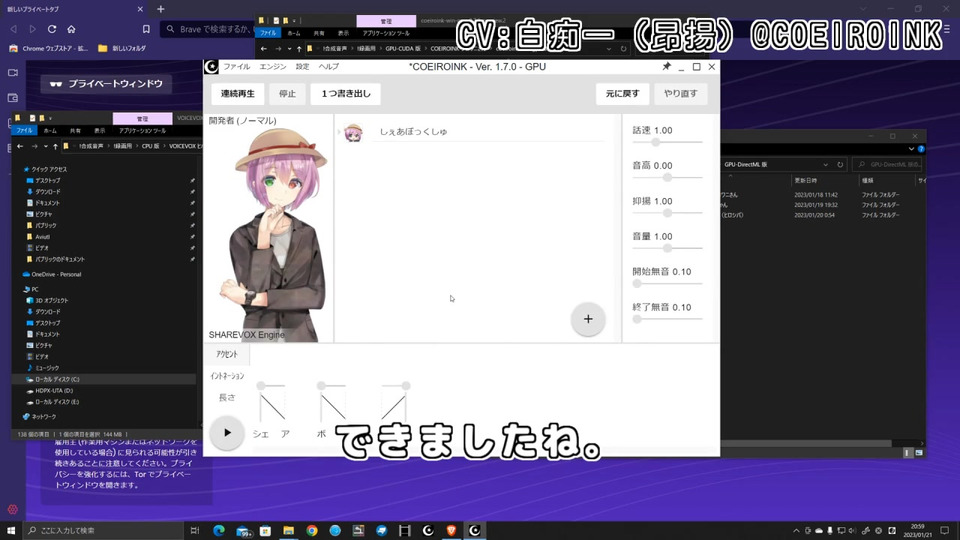The image size is (960, 540).
Task: Adjust the 抑揚 slider
Action: 667,213
